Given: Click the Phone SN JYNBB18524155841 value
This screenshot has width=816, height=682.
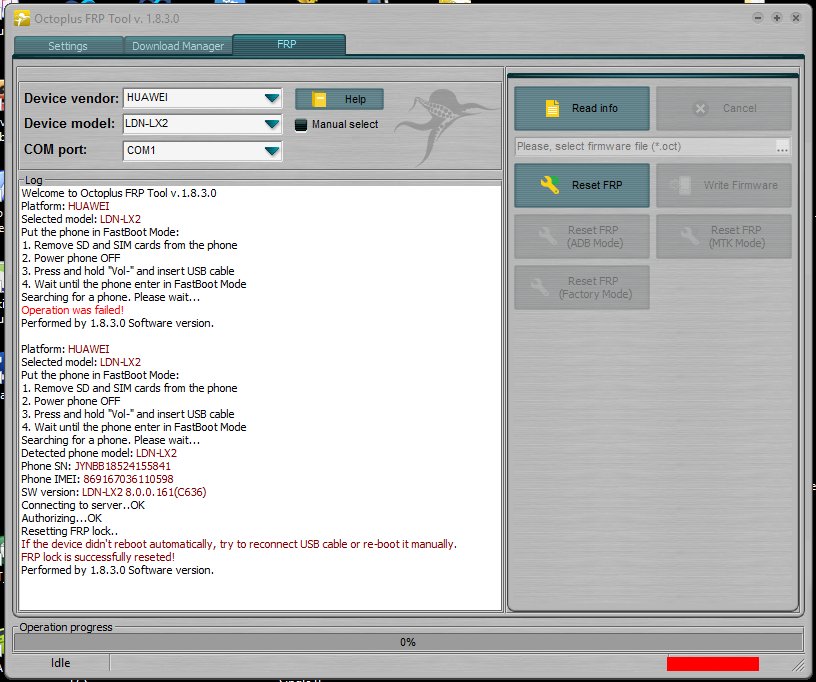Looking at the screenshot, I should 122,466.
